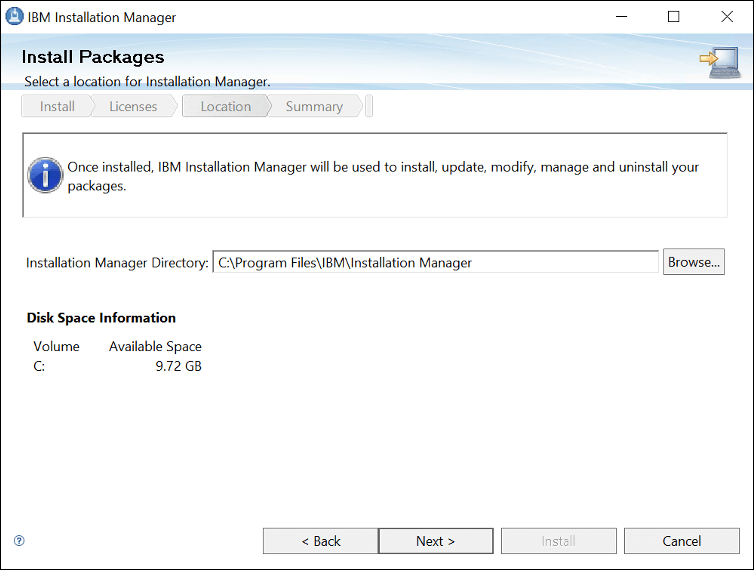Go to the Licenses step tab
The height and width of the screenshot is (570, 754).
tap(133, 106)
